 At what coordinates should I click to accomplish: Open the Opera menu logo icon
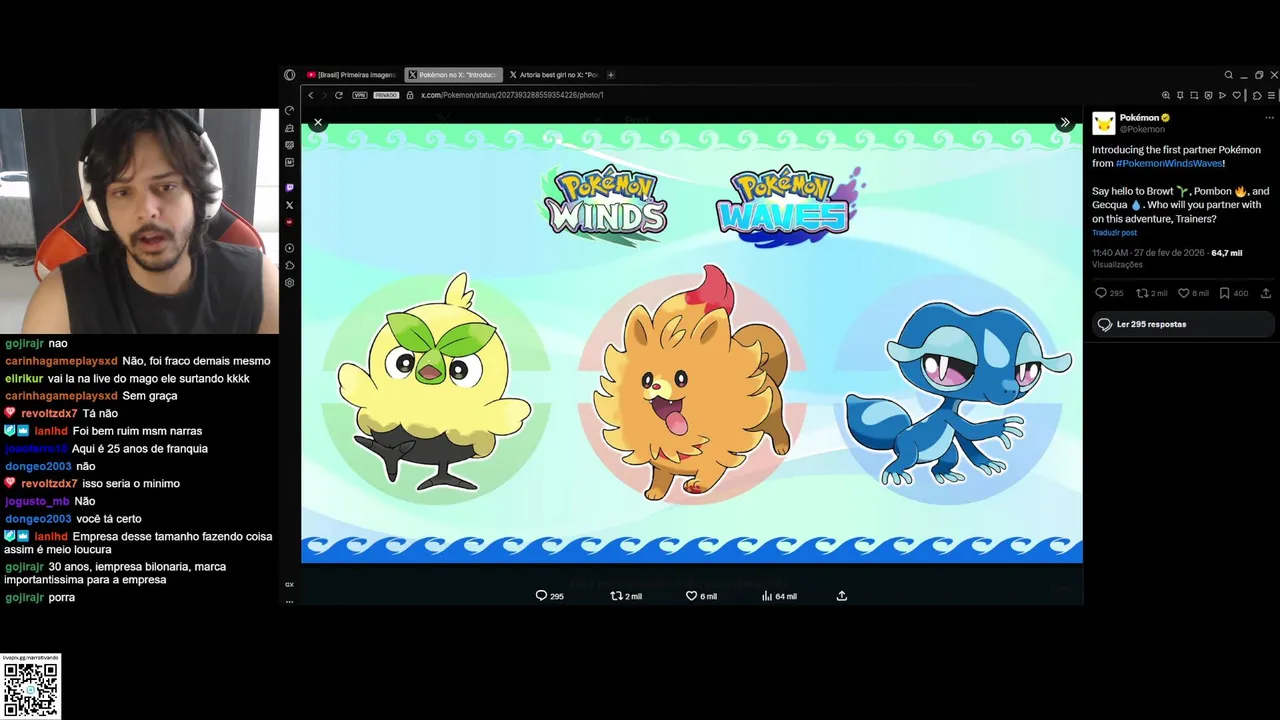pyautogui.click(x=289, y=75)
